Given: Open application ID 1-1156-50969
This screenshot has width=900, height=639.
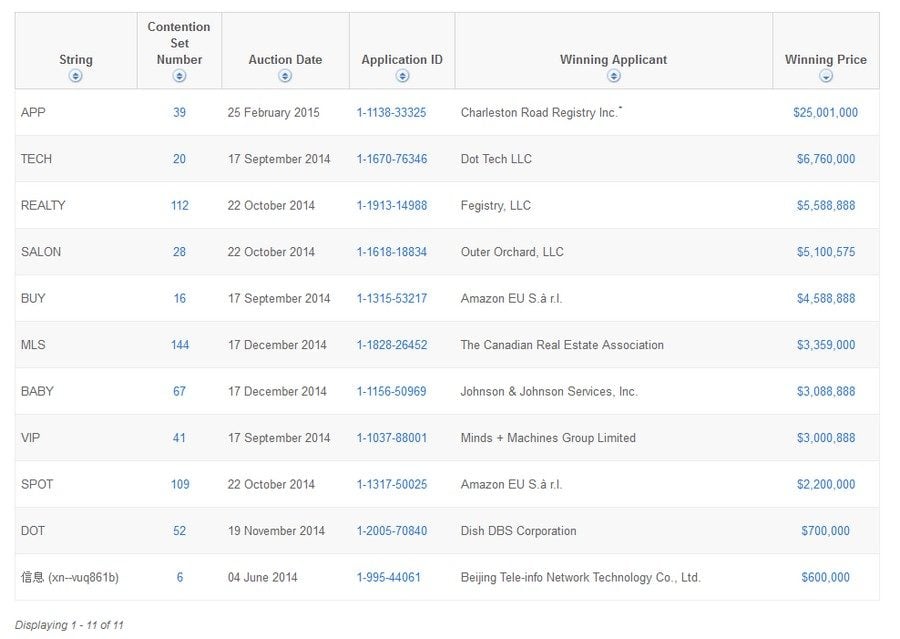Looking at the screenshot, I should 391,392.
